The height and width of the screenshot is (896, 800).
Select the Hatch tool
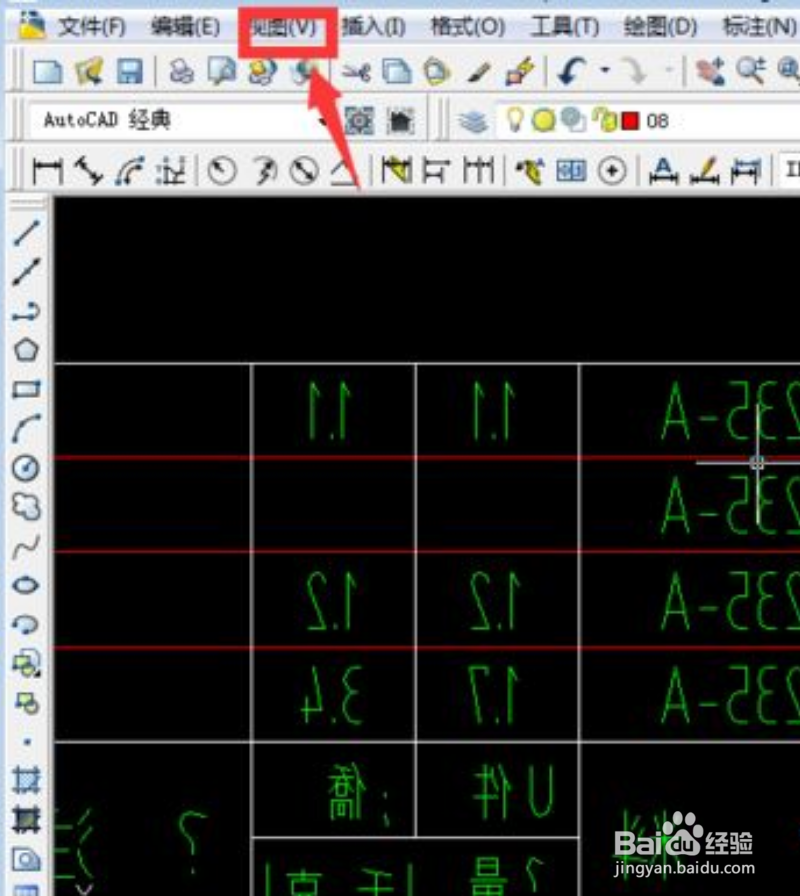pyautogui.click(x=26, y=781)
